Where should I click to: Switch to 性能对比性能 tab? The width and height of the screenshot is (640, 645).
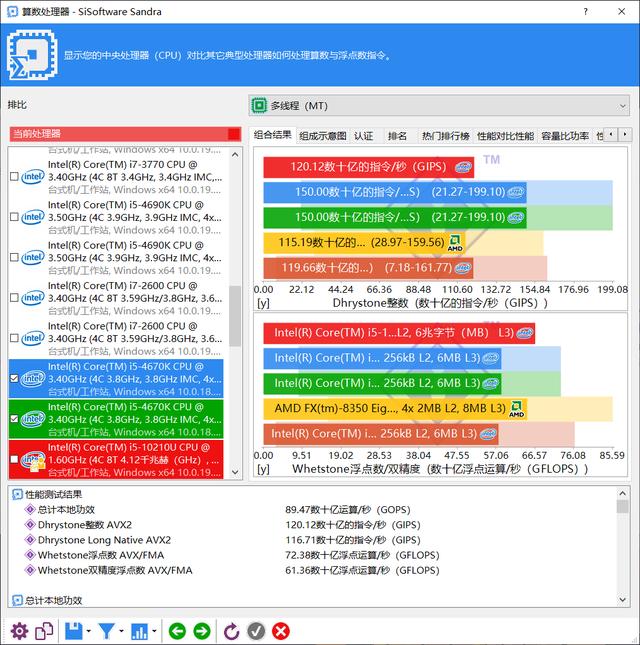[x=506, y=136]
